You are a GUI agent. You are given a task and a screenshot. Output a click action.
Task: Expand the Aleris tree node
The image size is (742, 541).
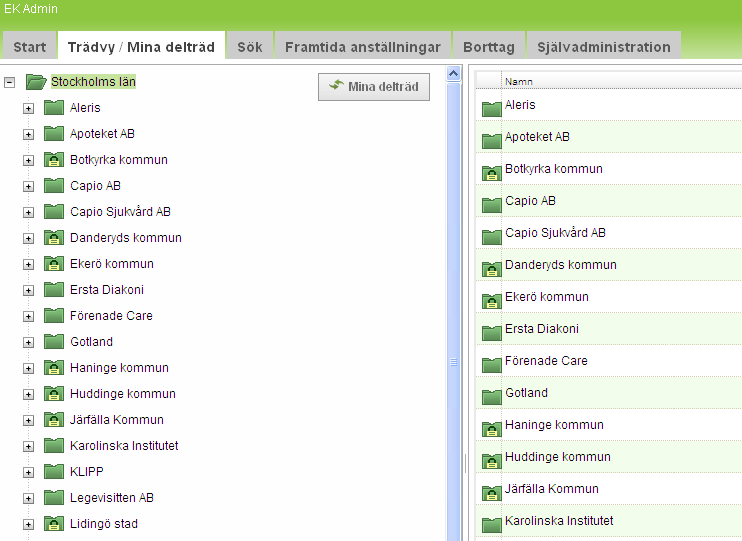click(28, 108)
